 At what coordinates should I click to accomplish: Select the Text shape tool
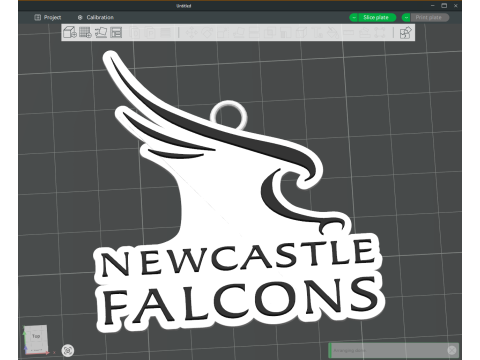pos(317,32)
